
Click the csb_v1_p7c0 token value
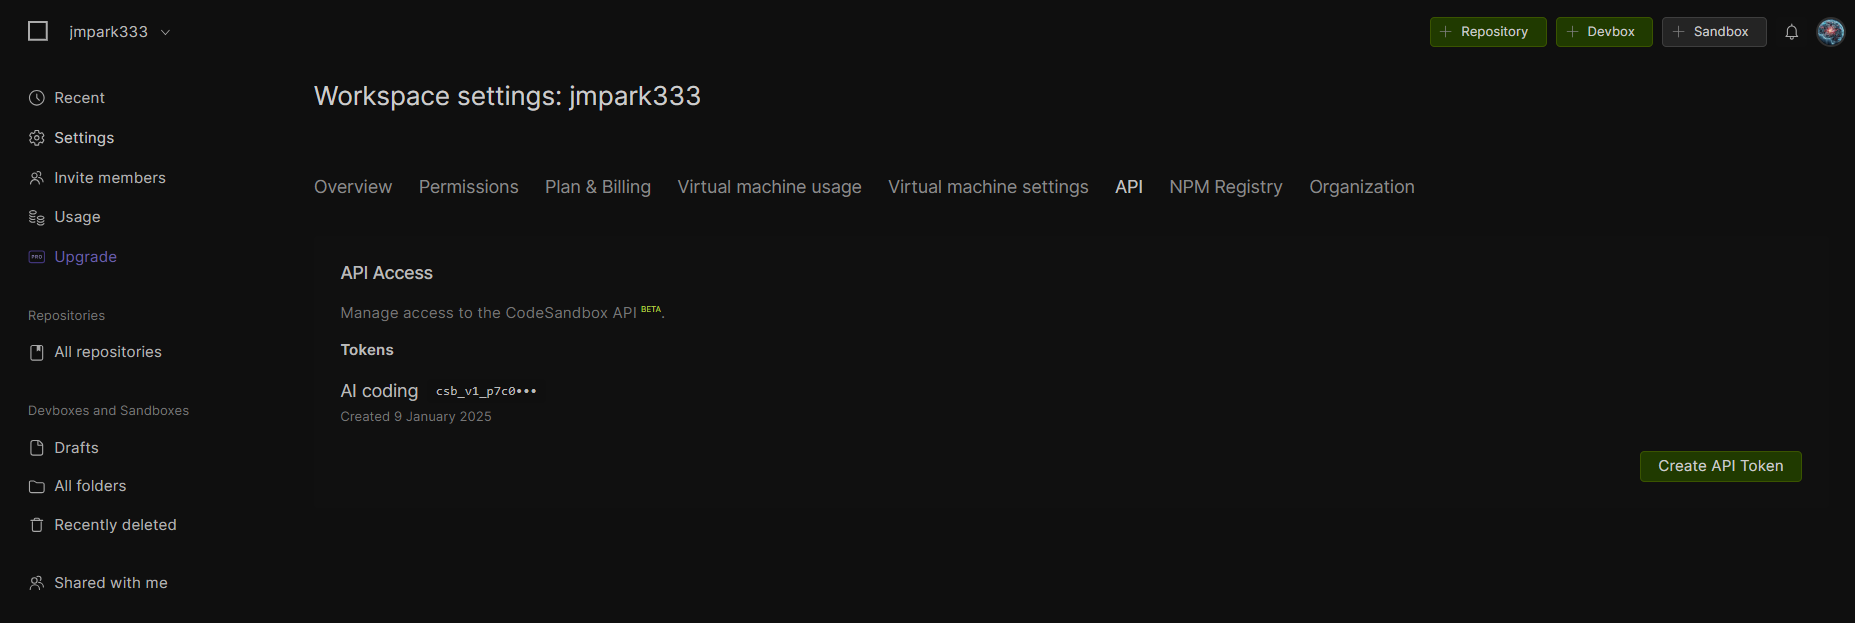(486, 391)
